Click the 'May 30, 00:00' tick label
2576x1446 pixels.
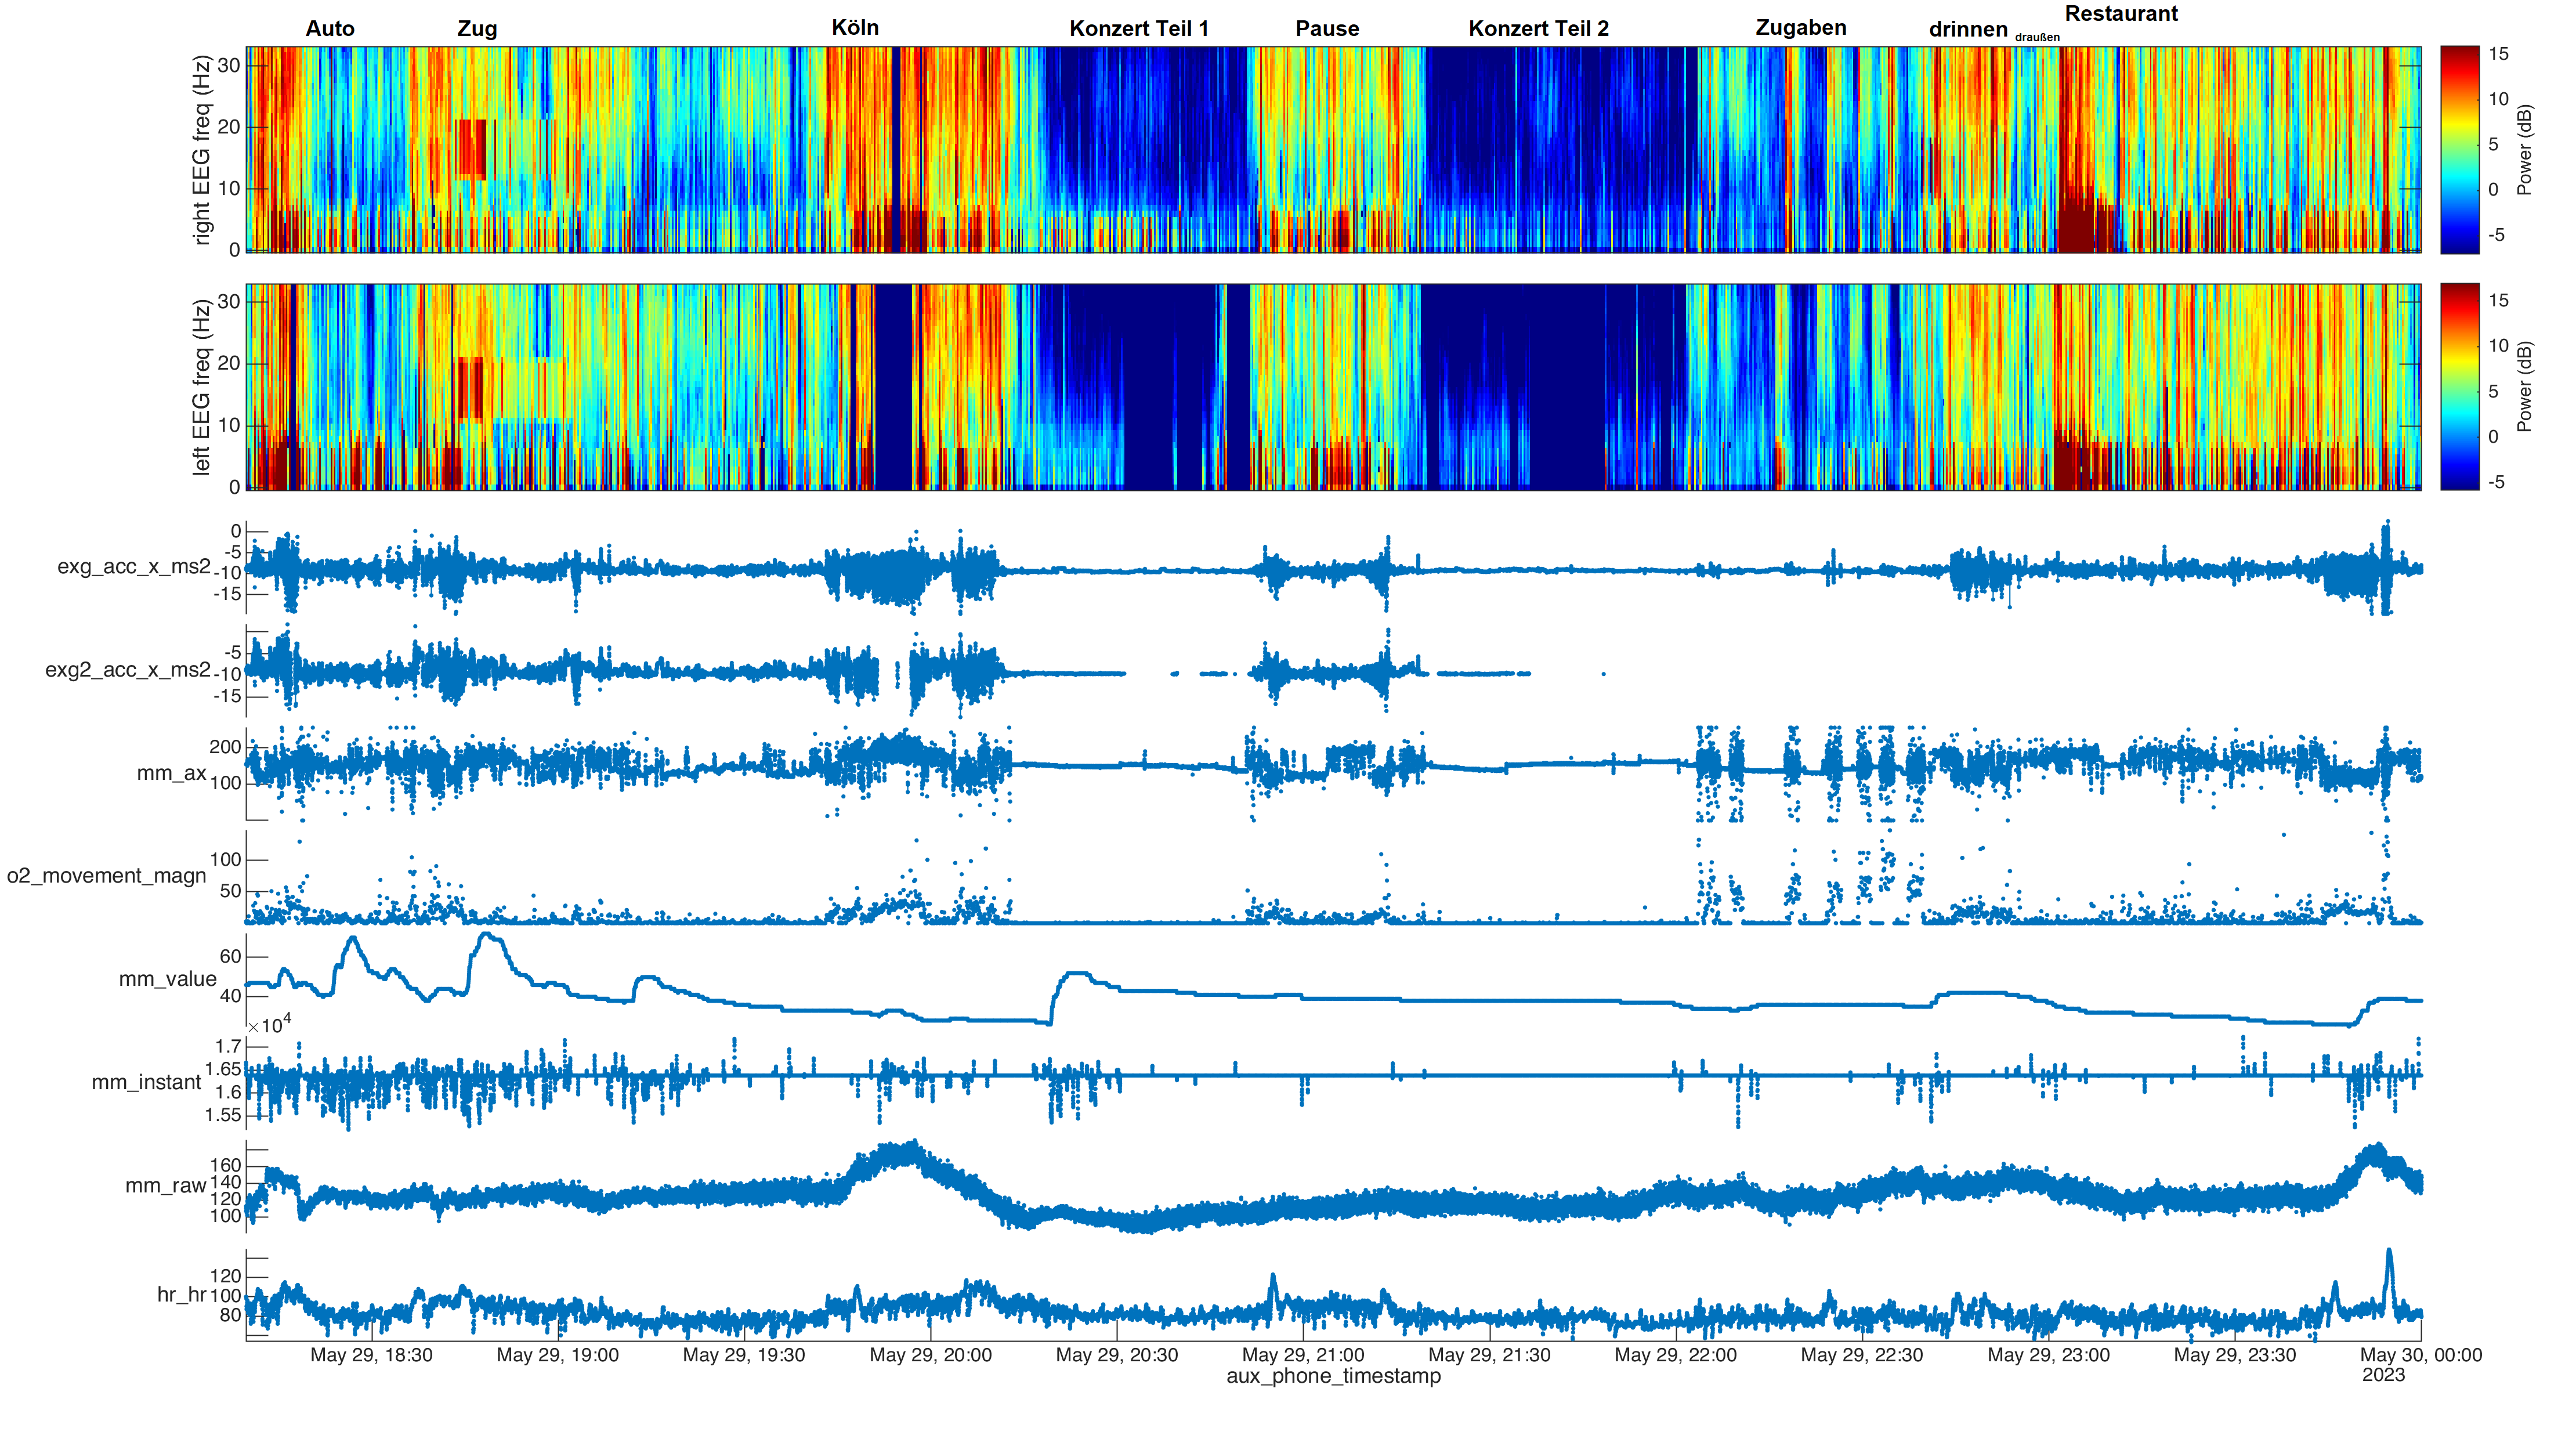tap(2421, 1356)
